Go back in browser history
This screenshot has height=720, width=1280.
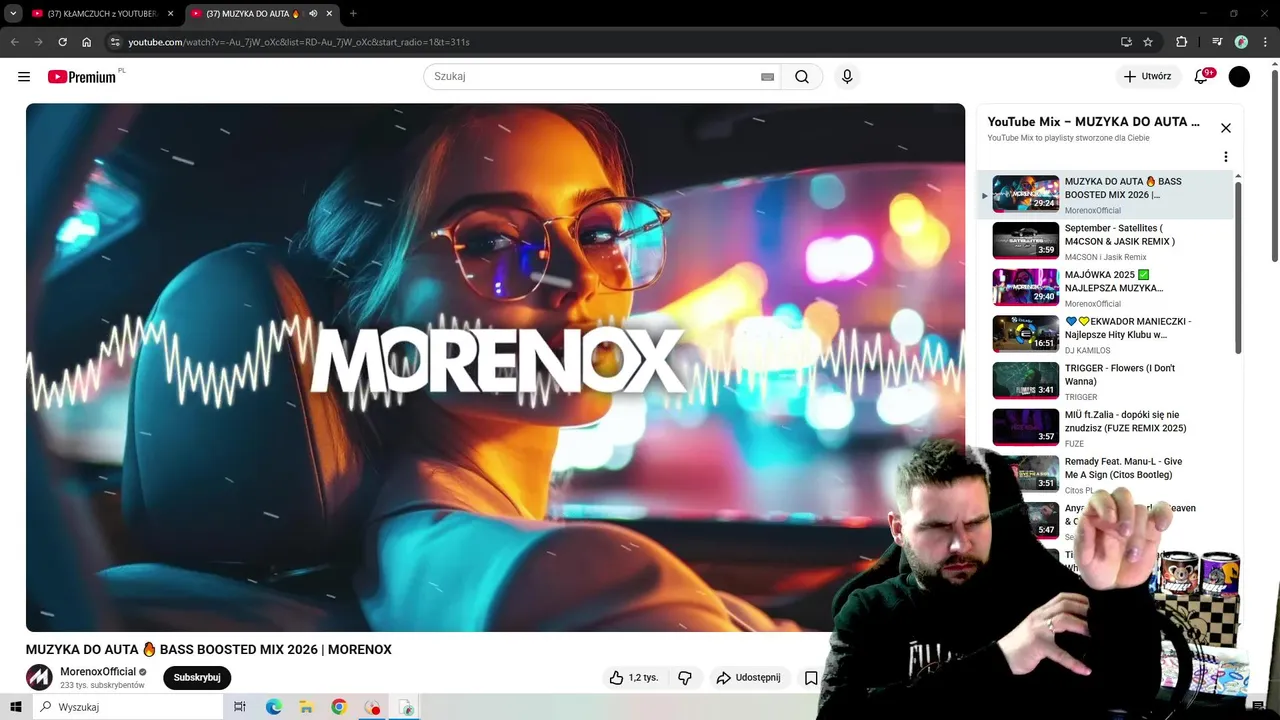point(14,42)
